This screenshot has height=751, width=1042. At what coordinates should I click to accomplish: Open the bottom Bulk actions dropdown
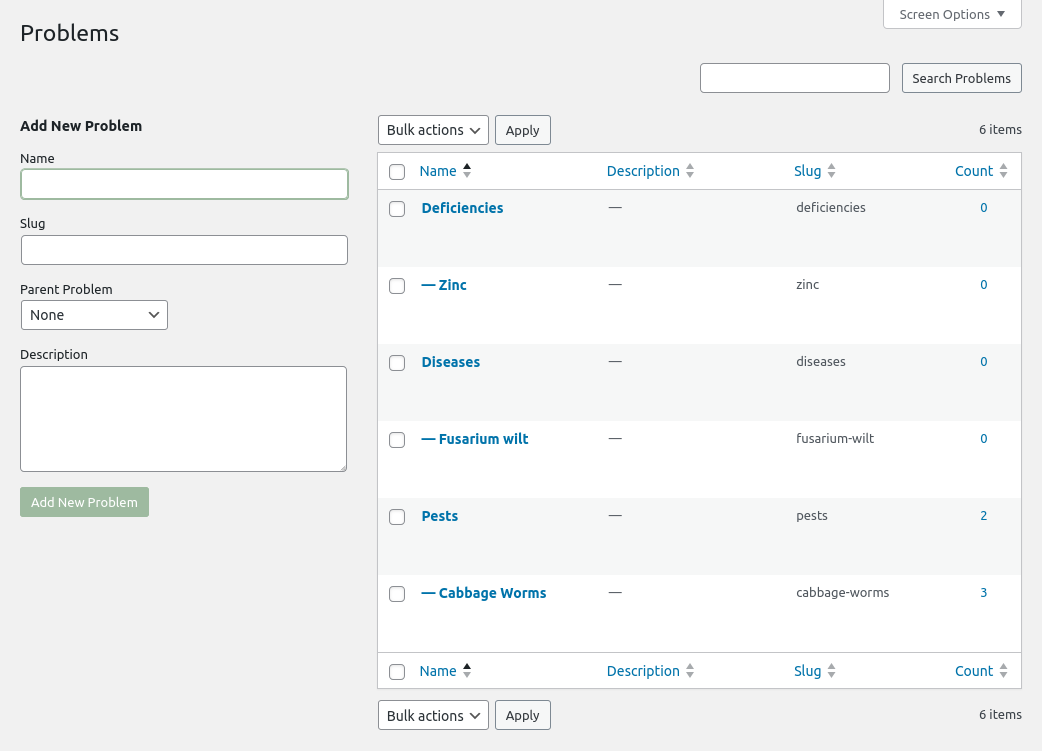[433, 716]
